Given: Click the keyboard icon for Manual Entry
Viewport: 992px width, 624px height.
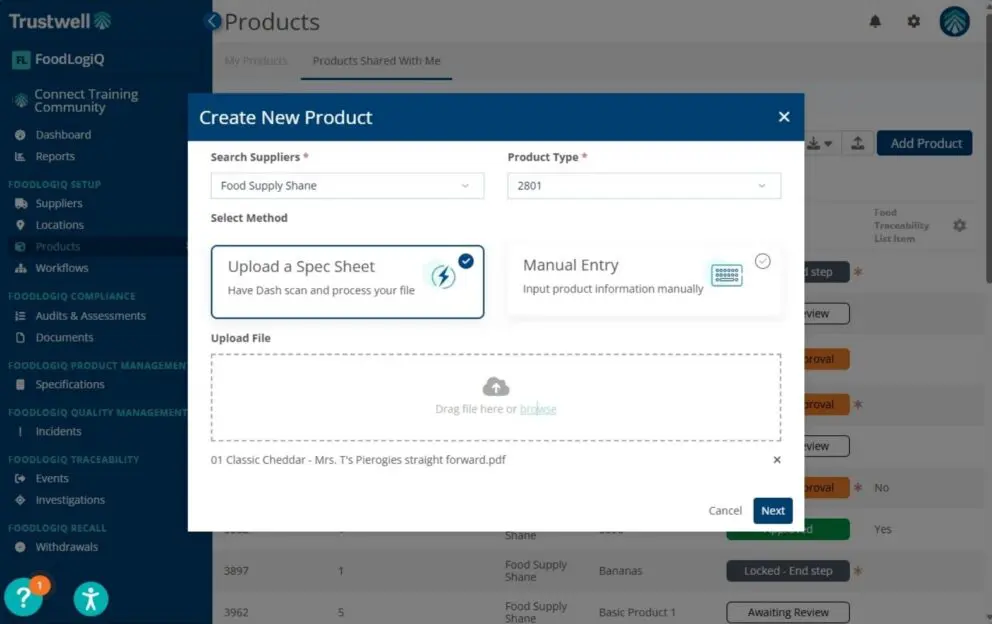Looking at the screenshot, I should 726,275.
